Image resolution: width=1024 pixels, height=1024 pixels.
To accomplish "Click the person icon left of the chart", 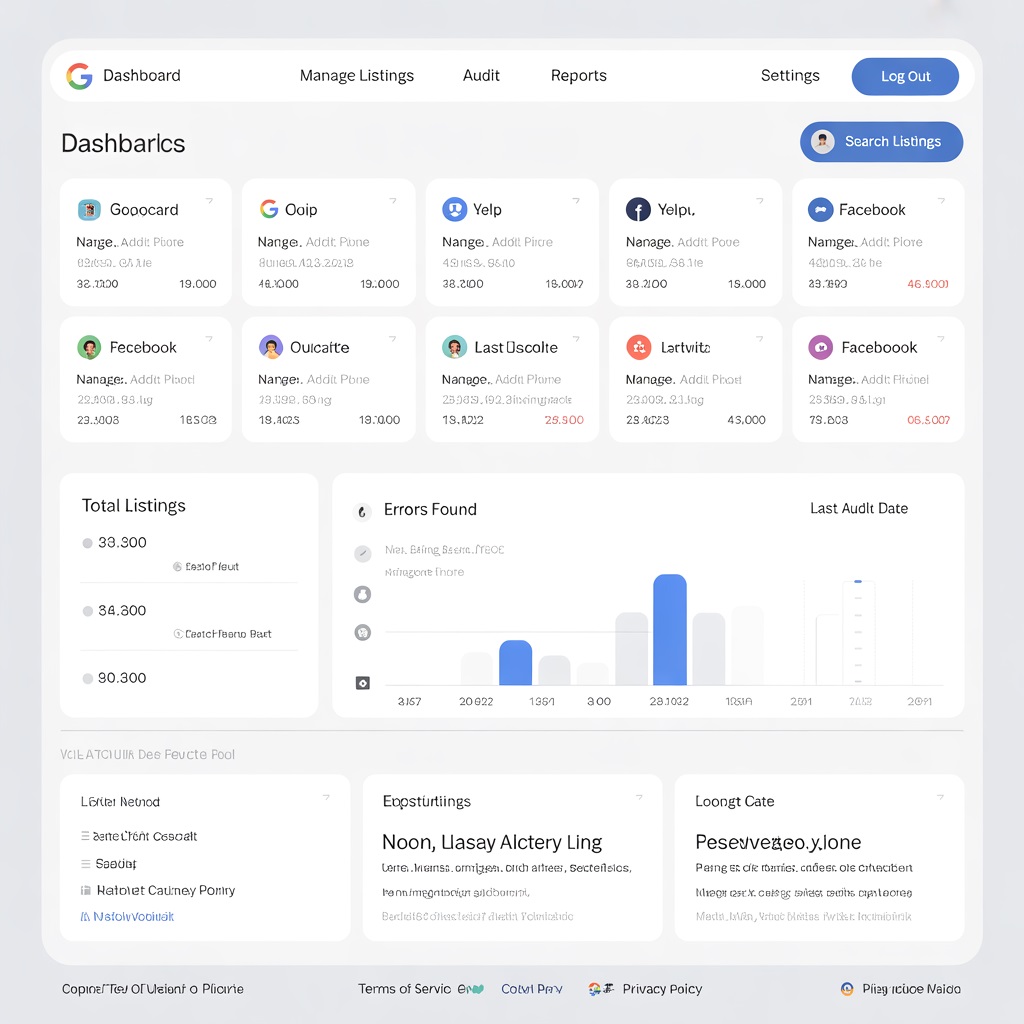I will tap(362, 594).
